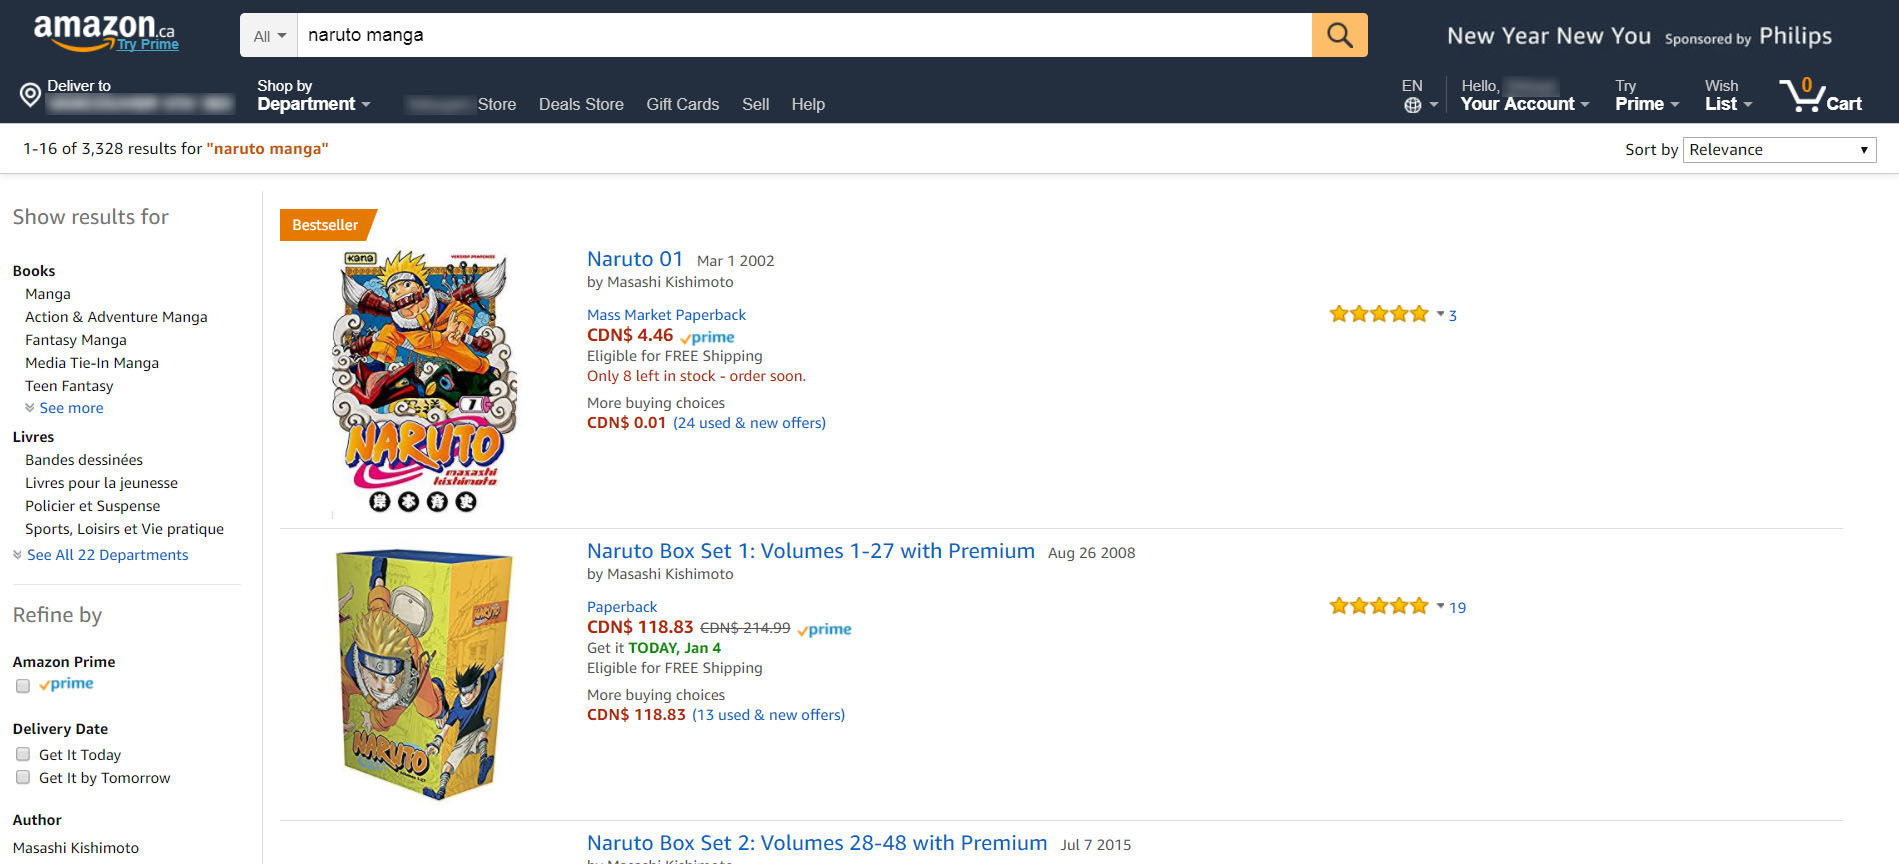This screenshot has width=1899, height=864.
Task: Click the orange search magnifier button
Action: click(1339, 35)
